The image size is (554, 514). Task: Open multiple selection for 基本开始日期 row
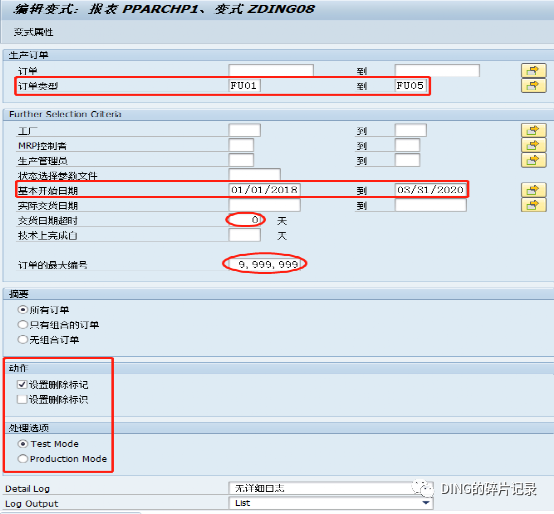533,190
